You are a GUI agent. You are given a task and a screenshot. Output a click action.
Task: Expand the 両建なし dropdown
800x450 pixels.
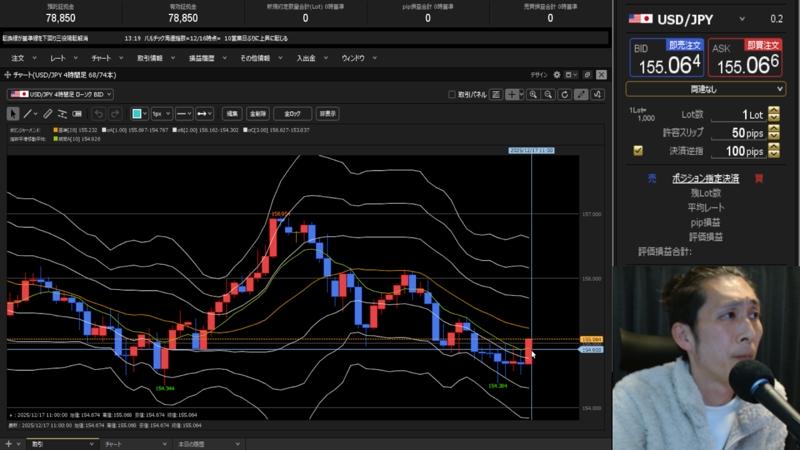[x=705, y=89]
